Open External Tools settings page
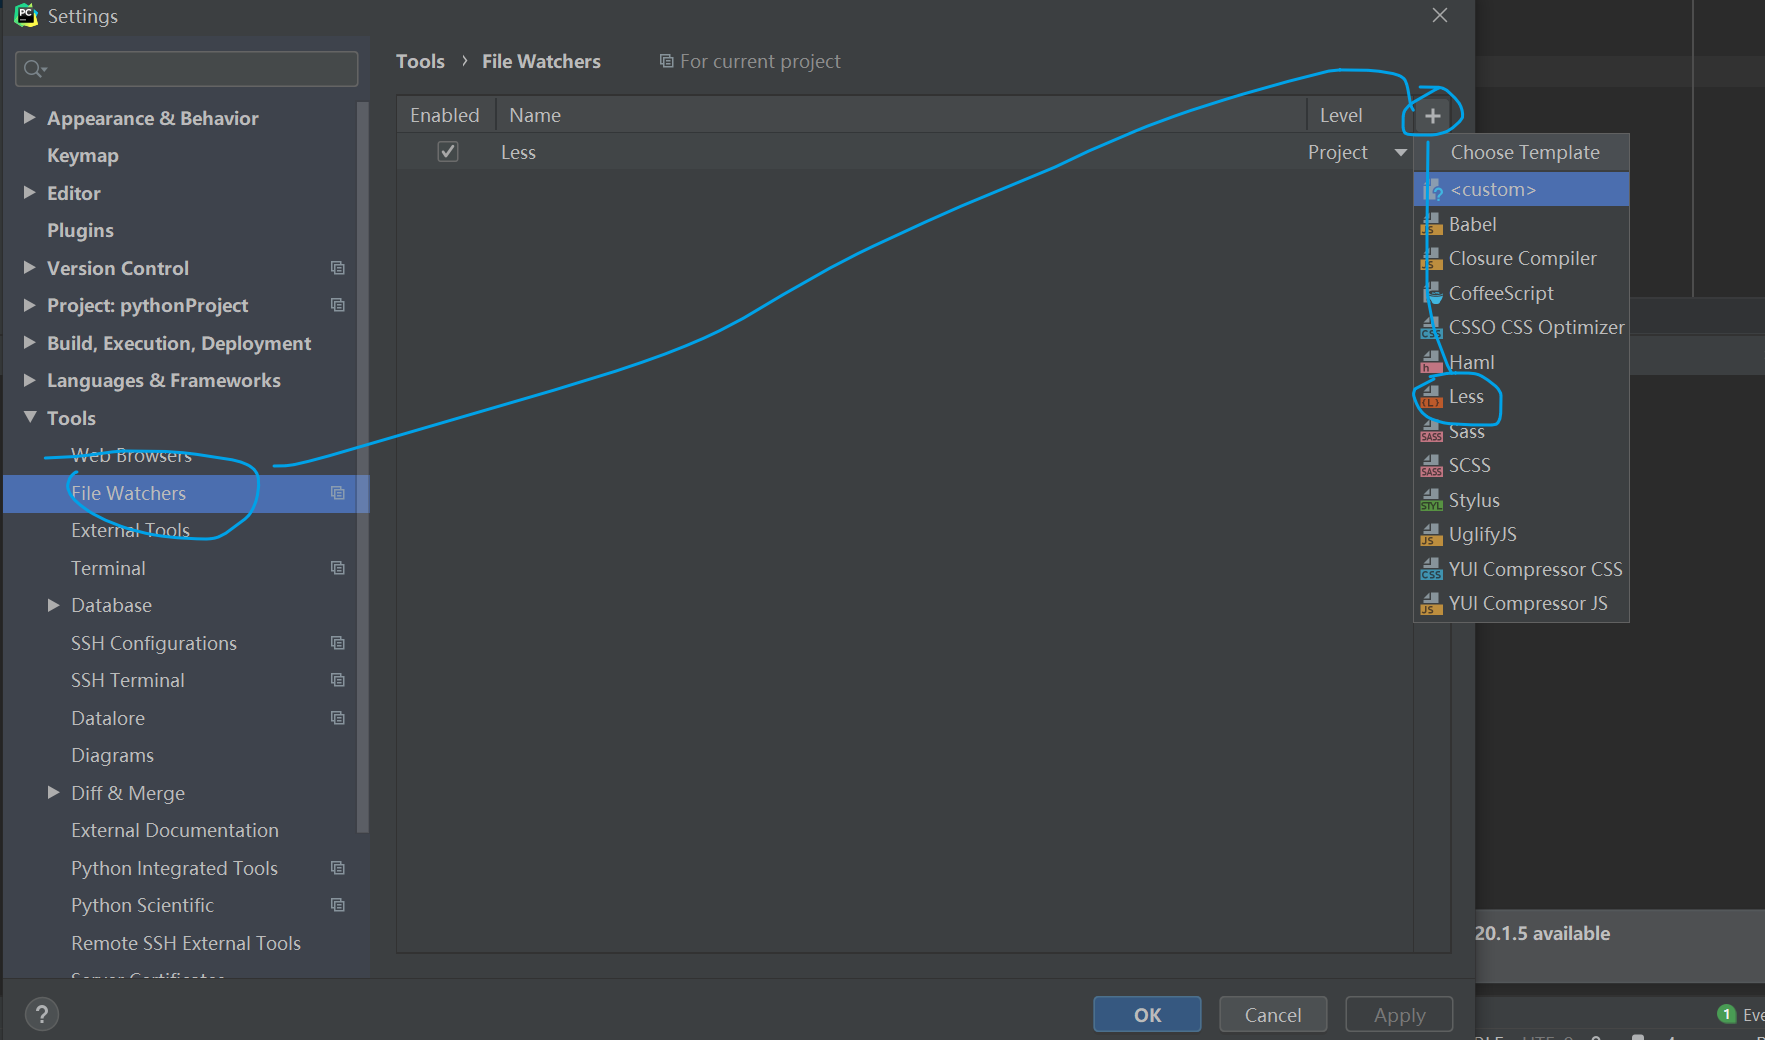Screen dimensions: 1765x1040 pyautogui.click(x=130, y=530)
